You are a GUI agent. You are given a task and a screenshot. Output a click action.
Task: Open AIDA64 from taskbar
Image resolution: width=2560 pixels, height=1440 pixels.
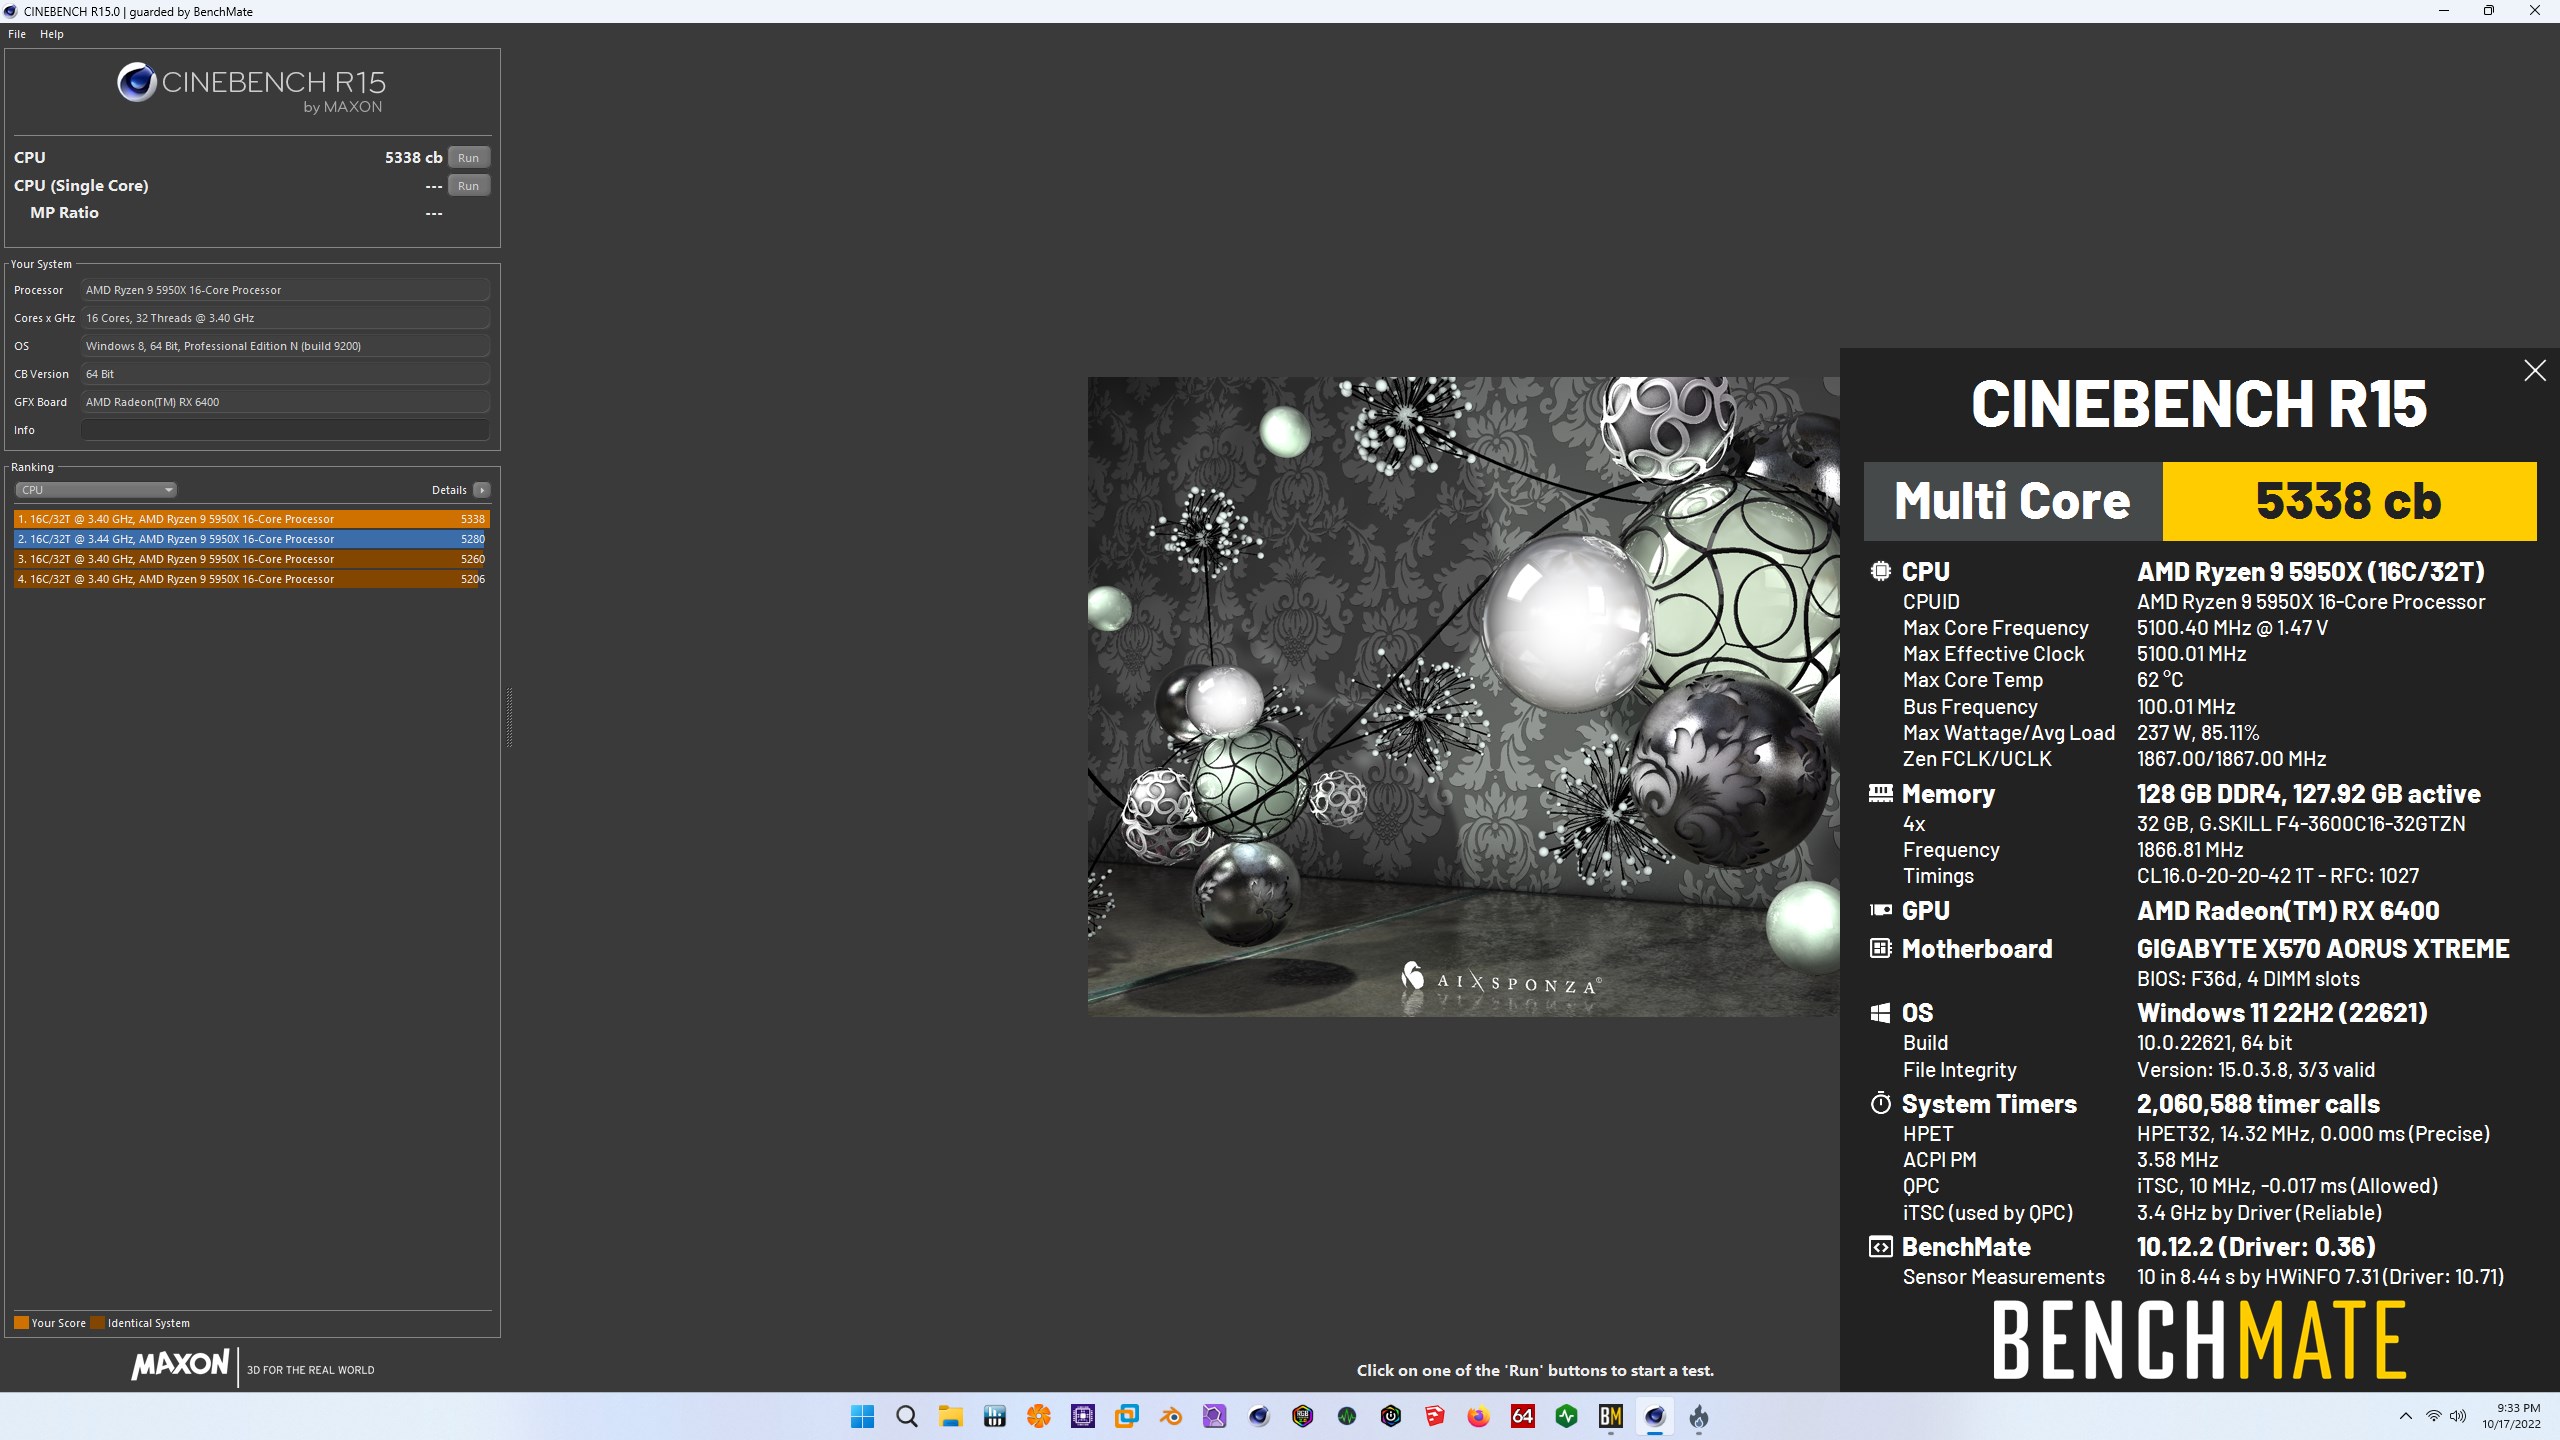point(1522,1417)
